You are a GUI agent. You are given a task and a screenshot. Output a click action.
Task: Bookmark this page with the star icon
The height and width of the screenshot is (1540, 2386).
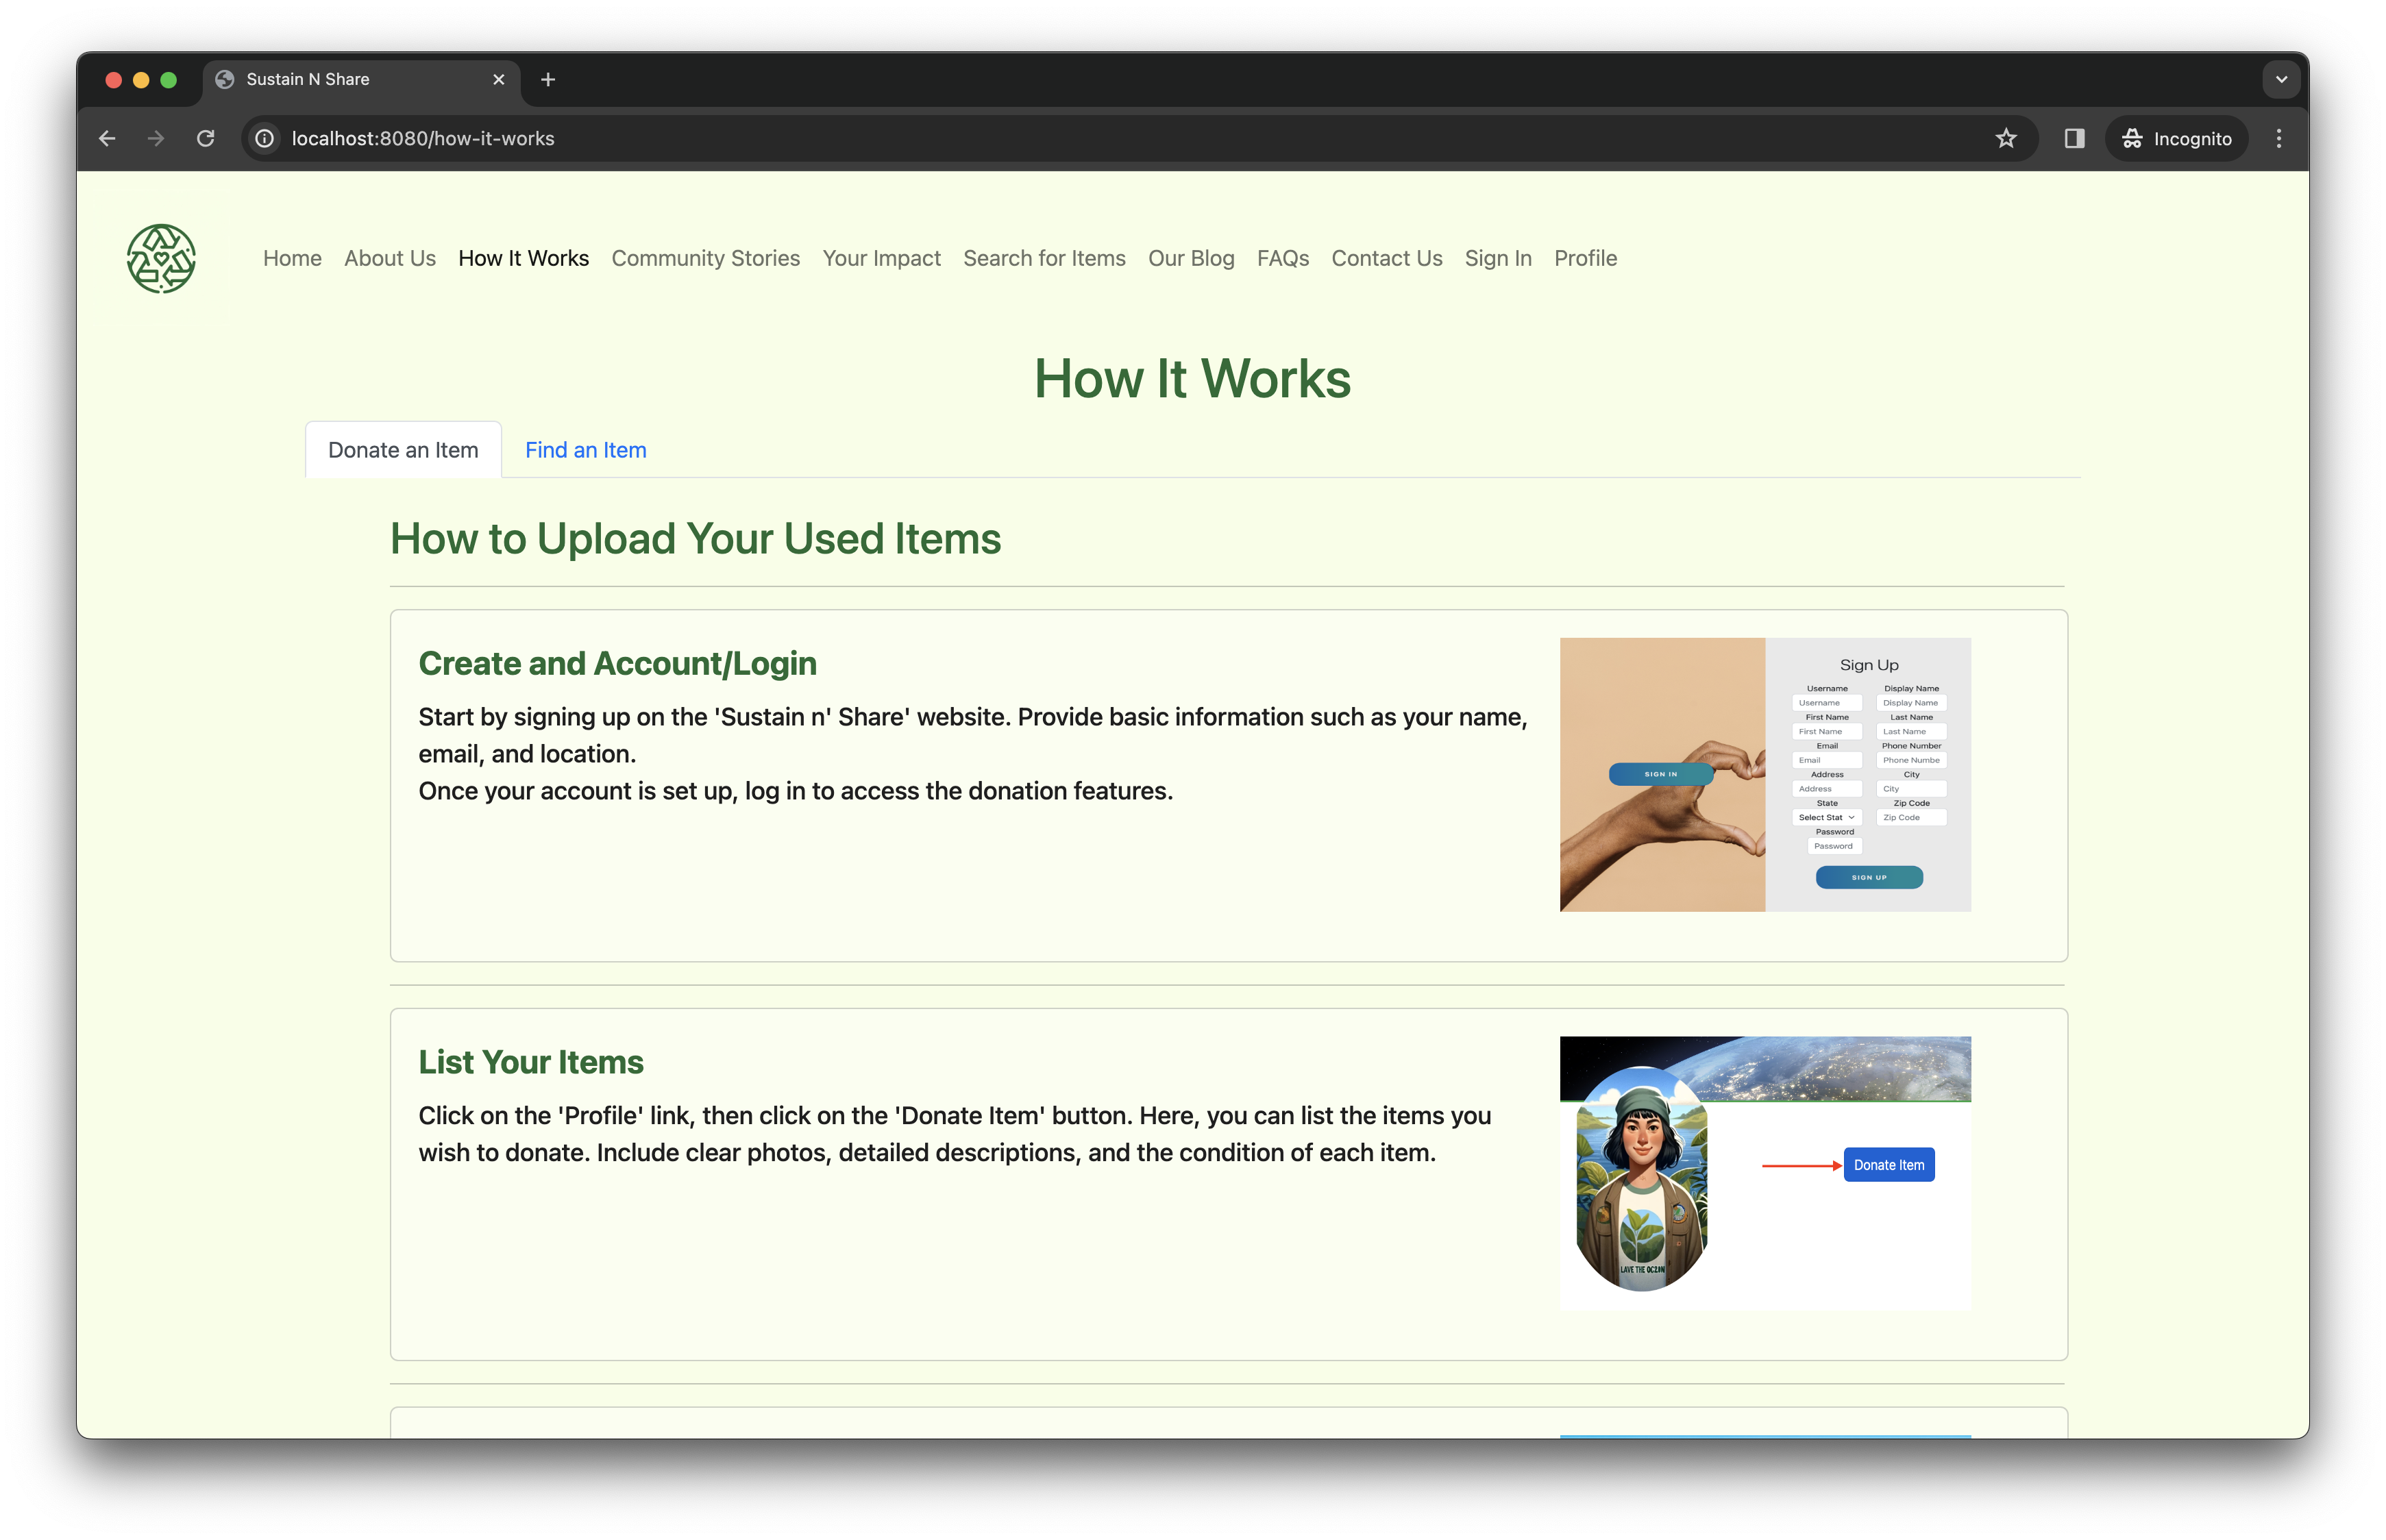(x=2005, y=138)
